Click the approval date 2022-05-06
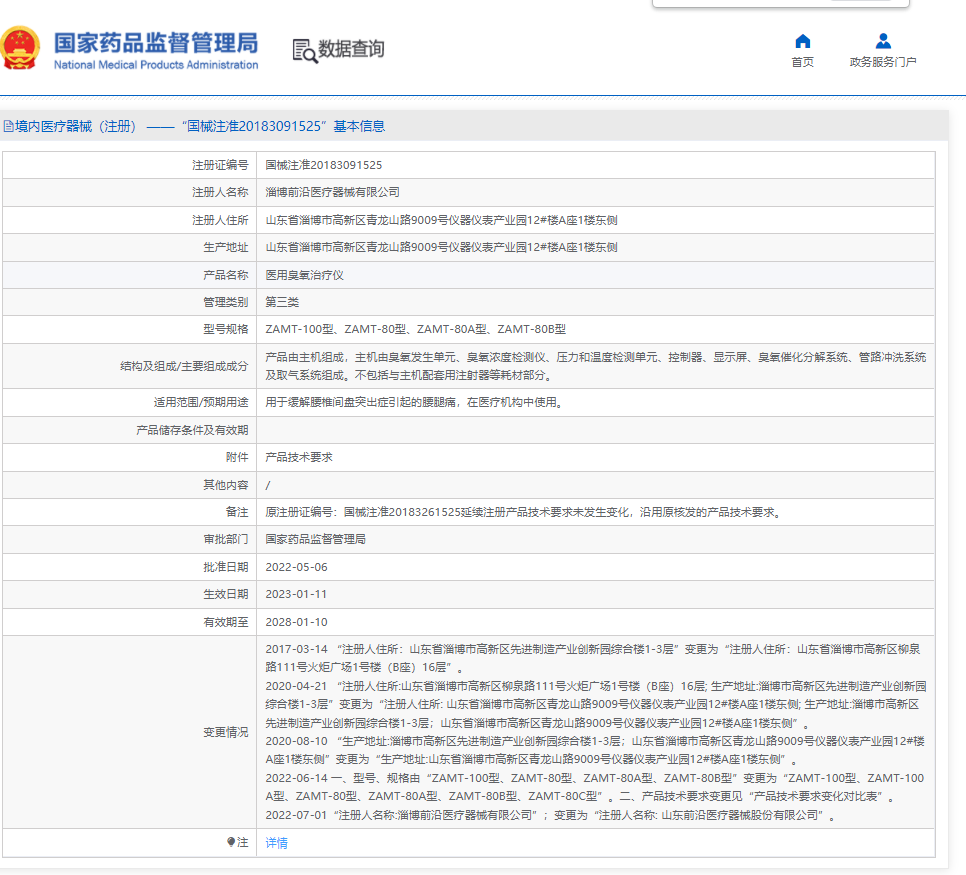Screen dimensions: 966x875 coord(296,567)
